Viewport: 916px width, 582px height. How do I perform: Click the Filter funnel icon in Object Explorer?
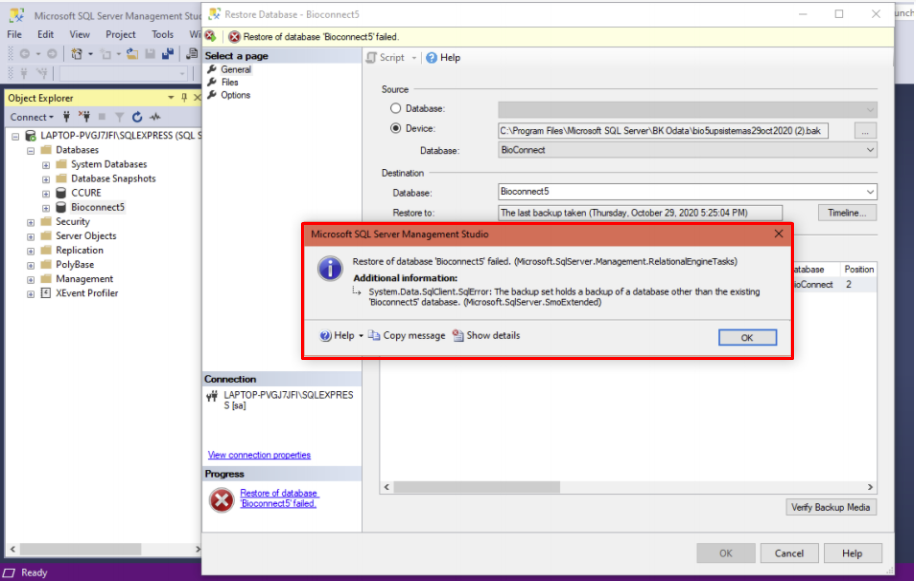(119, 117)
